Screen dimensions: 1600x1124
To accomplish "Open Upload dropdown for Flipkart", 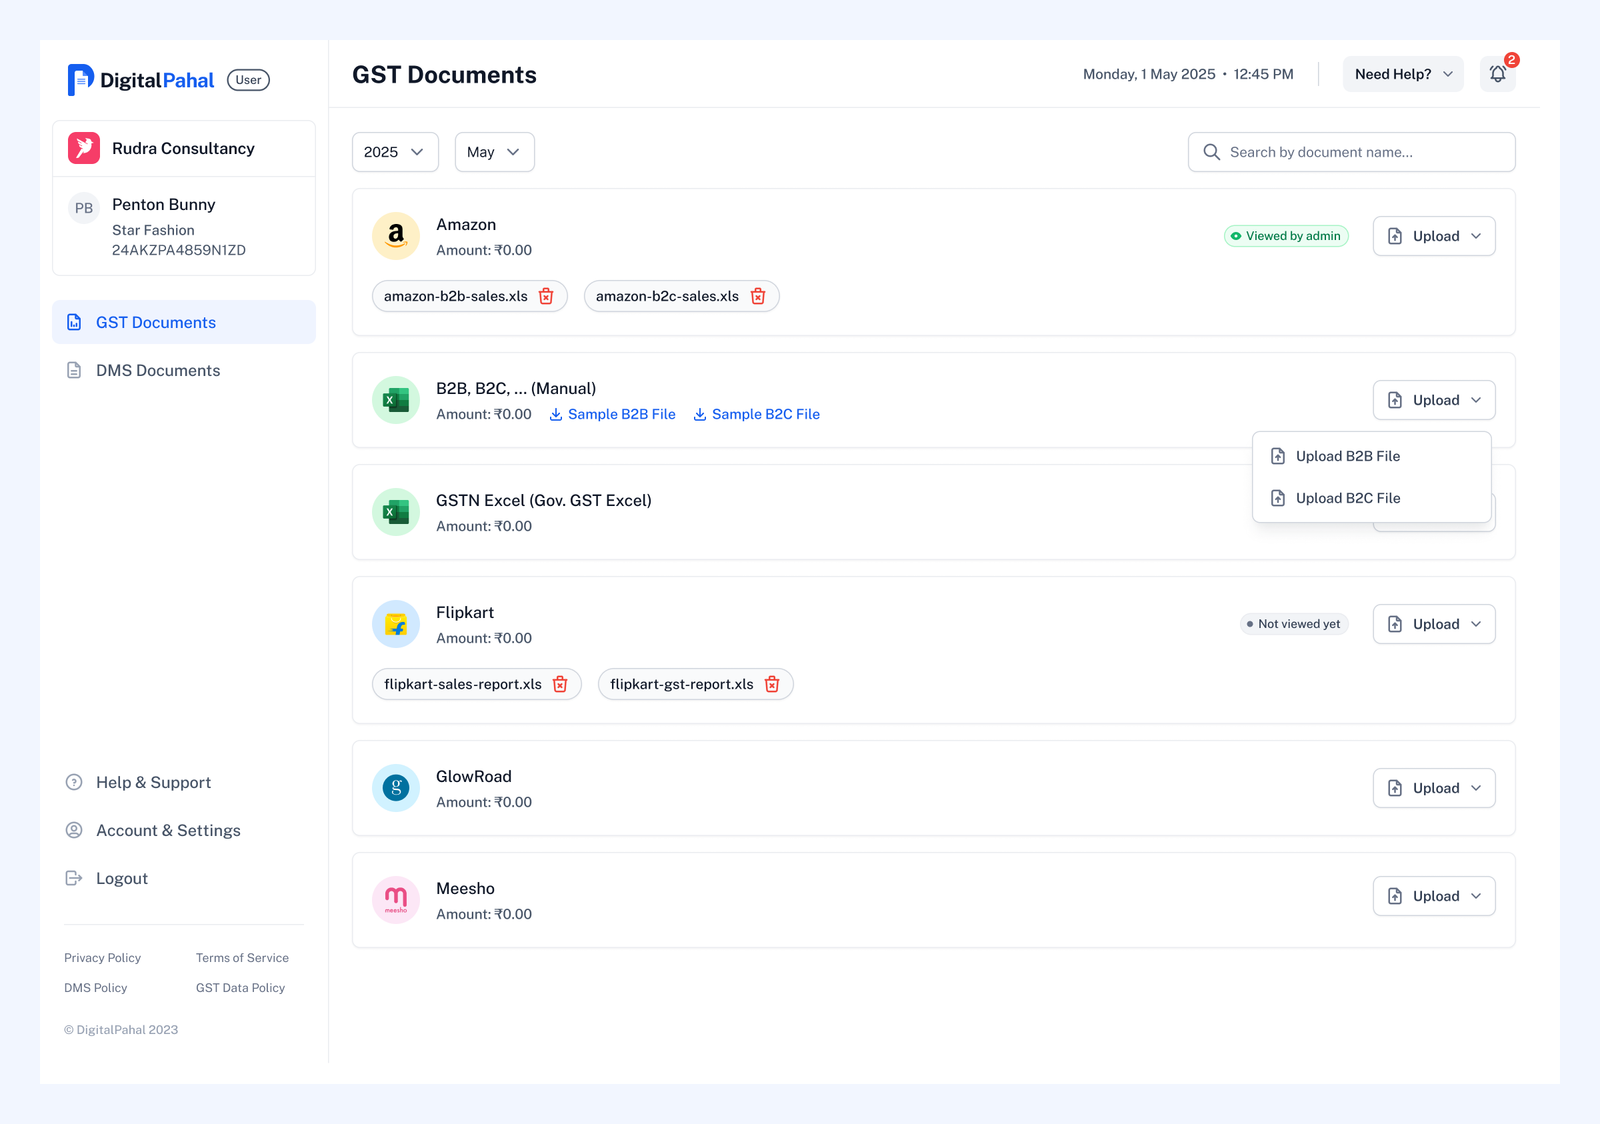I will [1434, 624].
